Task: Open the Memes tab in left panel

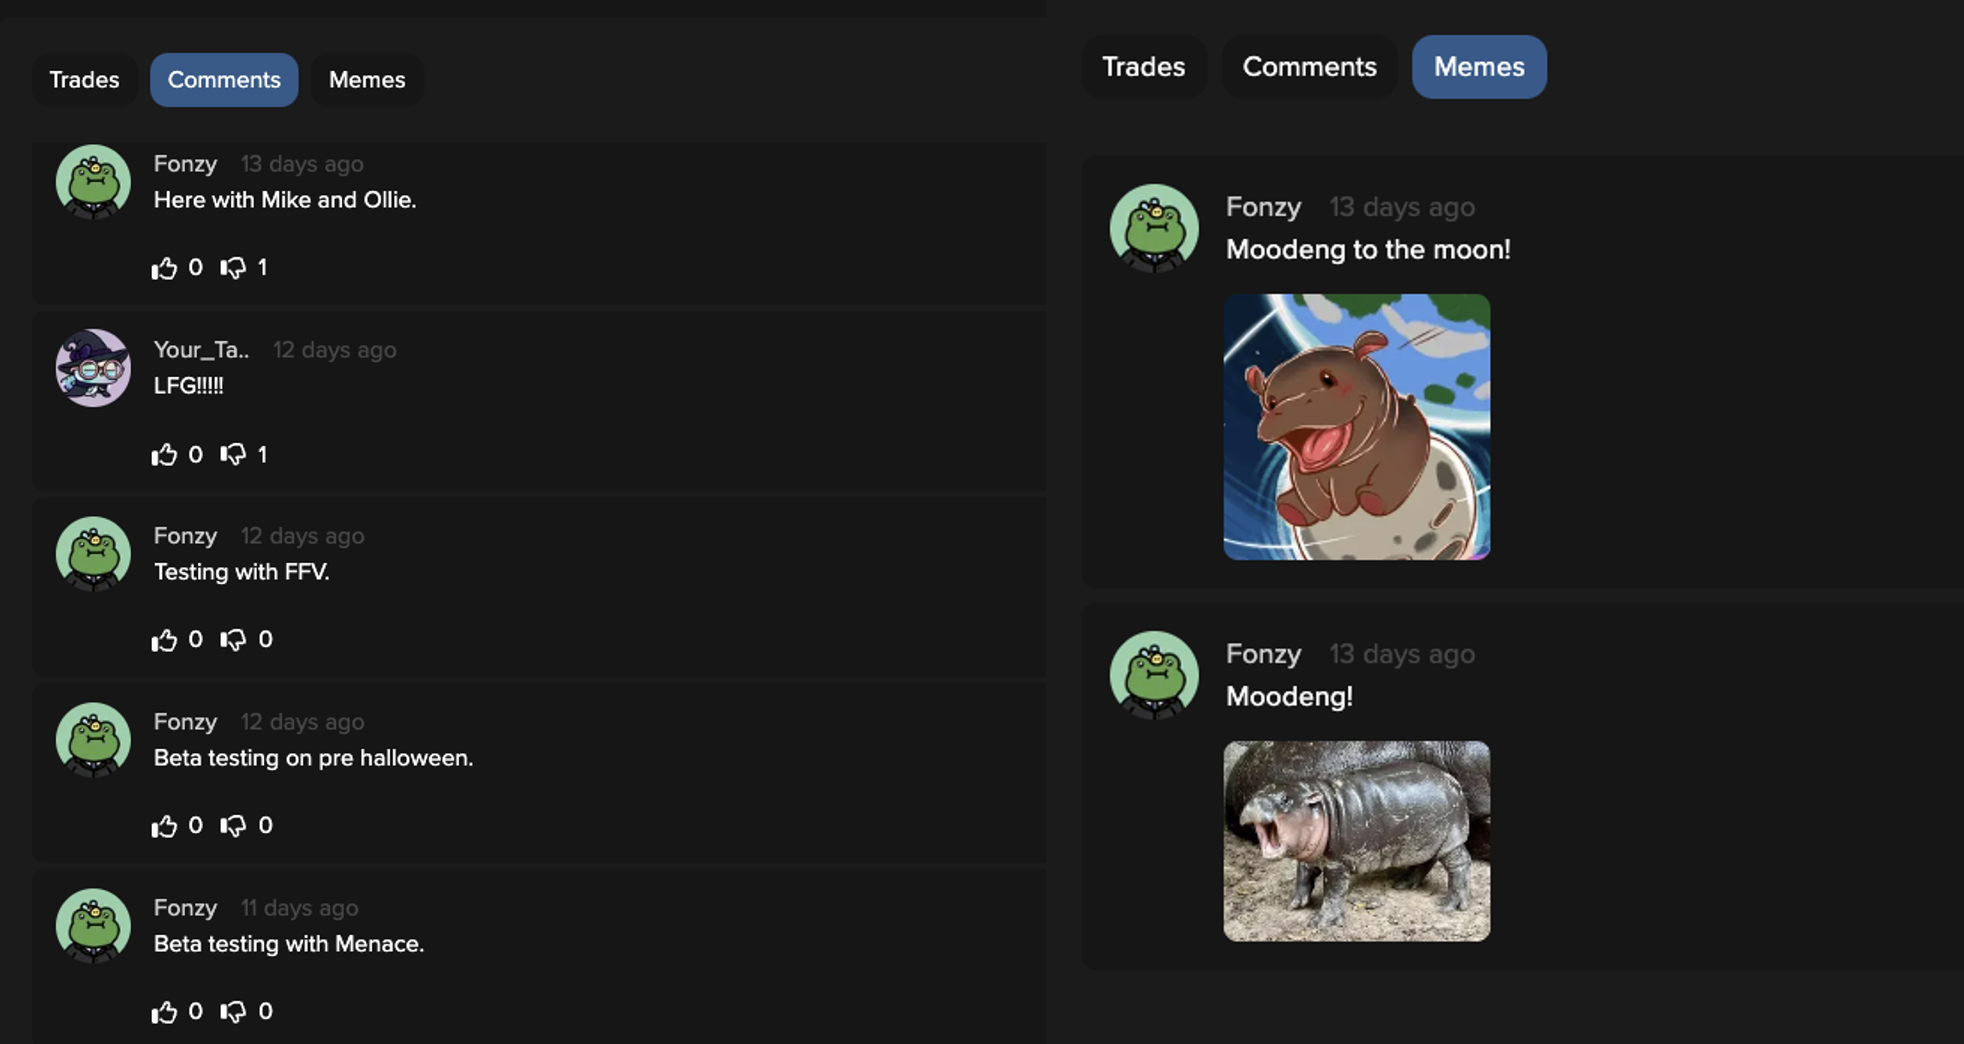Action: [x=367, y=80]
